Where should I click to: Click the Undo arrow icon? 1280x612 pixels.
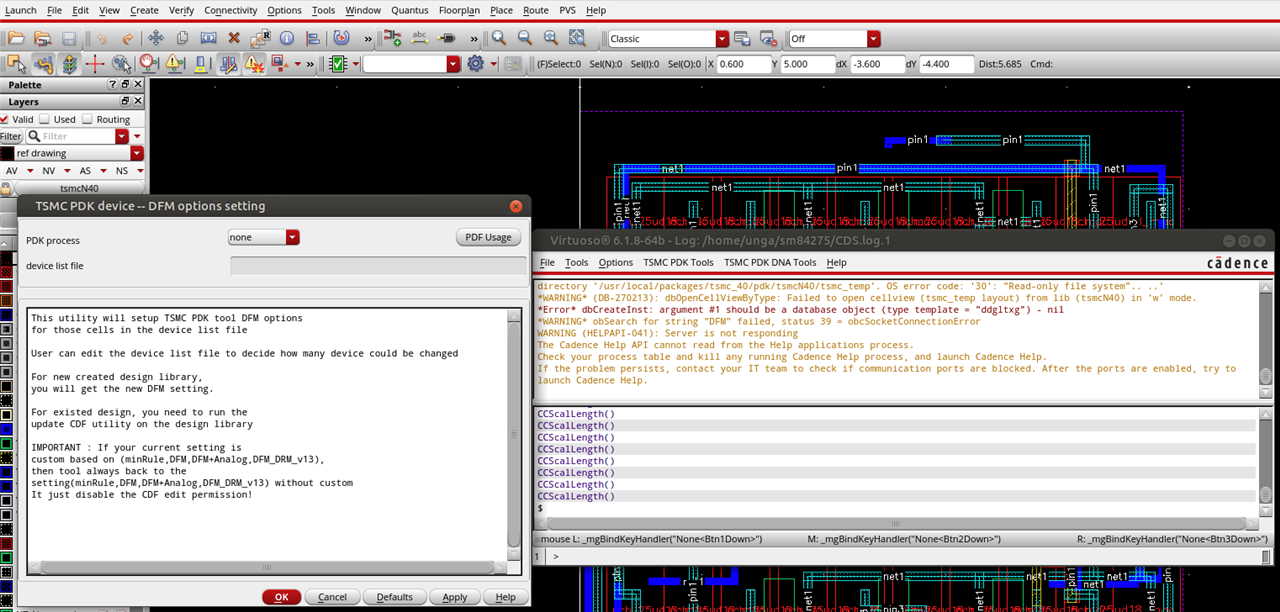pos(101,38)
